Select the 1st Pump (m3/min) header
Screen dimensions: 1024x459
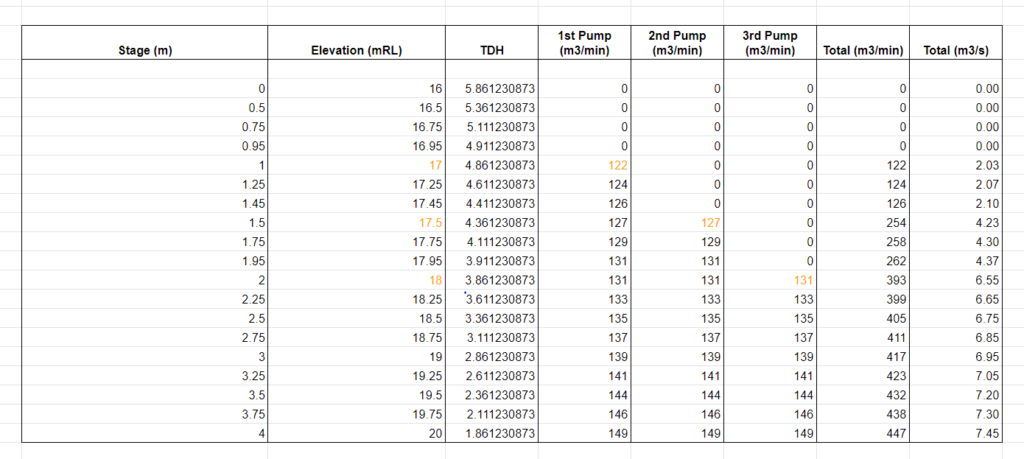584,42
